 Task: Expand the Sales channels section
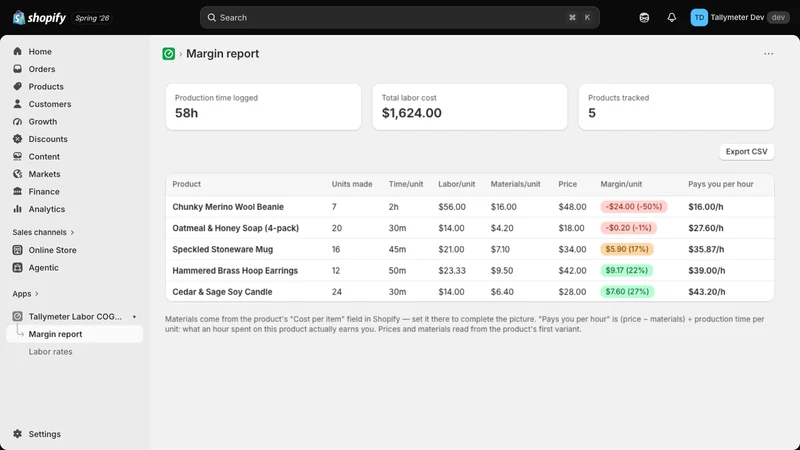[43, 232]
